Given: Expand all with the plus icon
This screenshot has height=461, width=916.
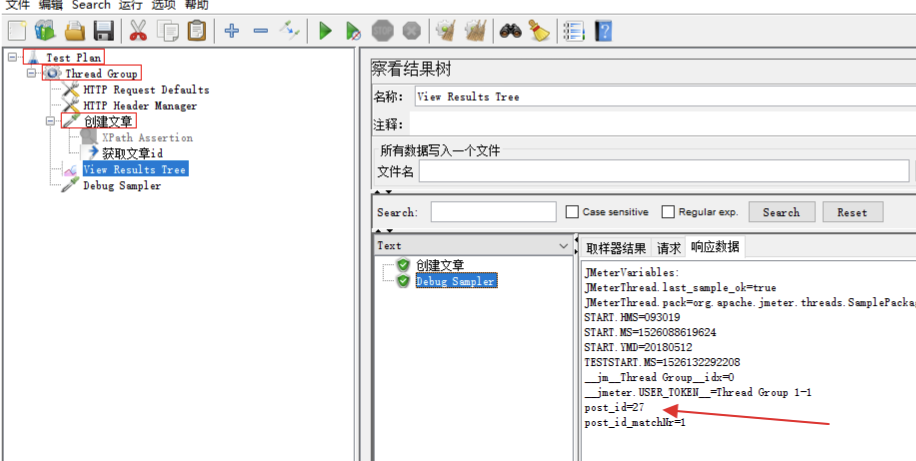Looking at the screenshot, I should tap(232, 30).
